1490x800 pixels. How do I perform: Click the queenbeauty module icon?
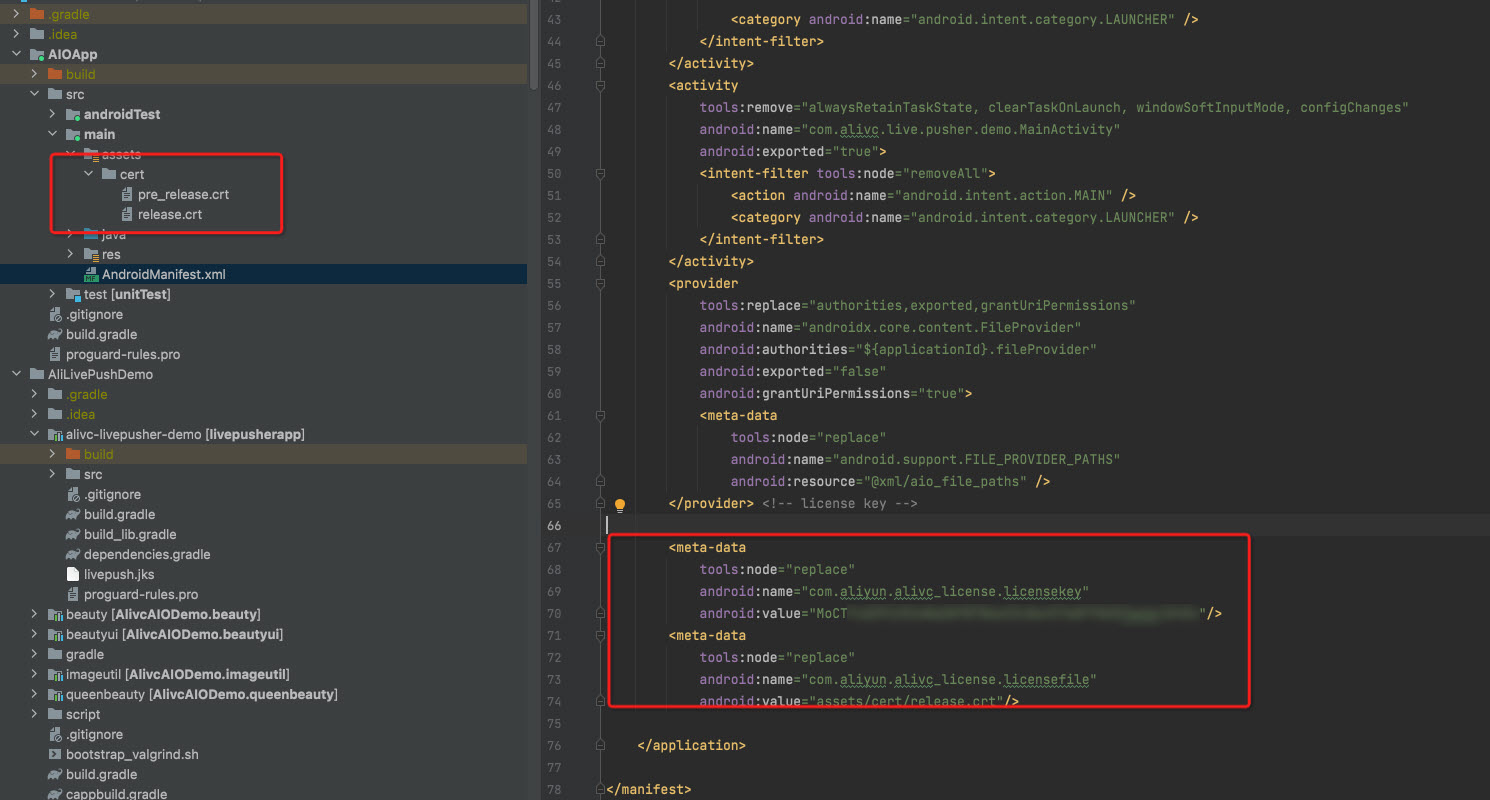(55, 694)
